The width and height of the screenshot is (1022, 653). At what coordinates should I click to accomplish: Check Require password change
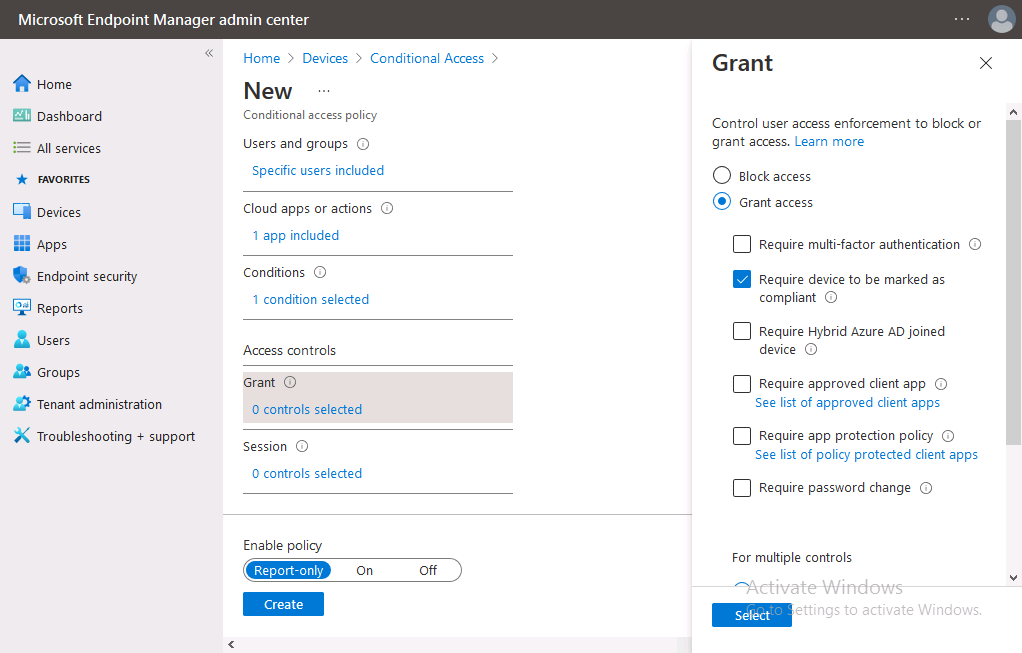point(742,487)
